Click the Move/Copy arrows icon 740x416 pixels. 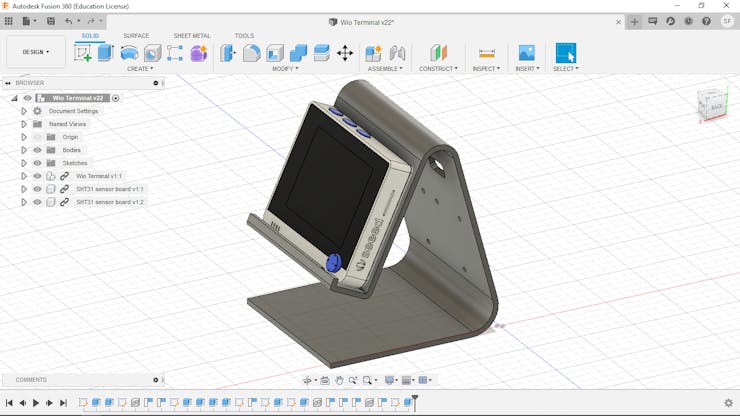[345, 53]
